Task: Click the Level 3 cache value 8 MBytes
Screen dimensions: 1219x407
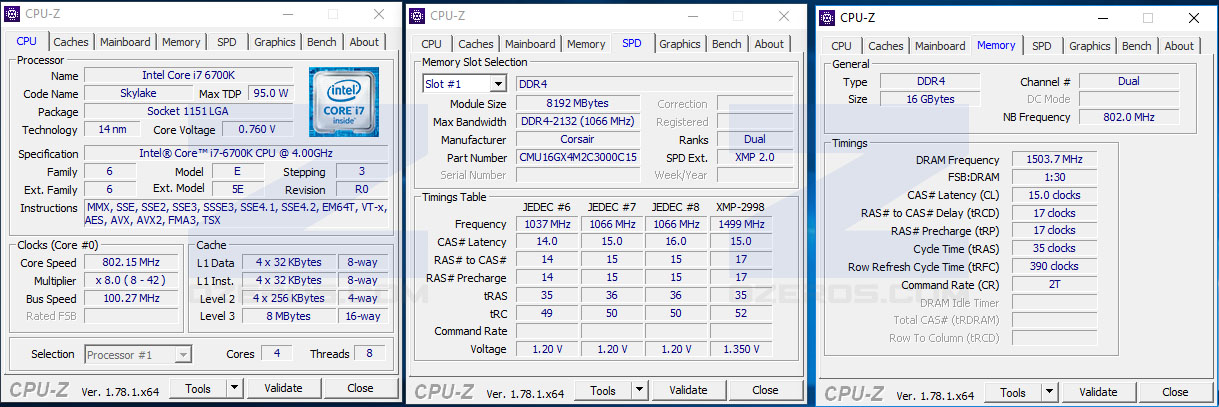Action: coord(289,317)
